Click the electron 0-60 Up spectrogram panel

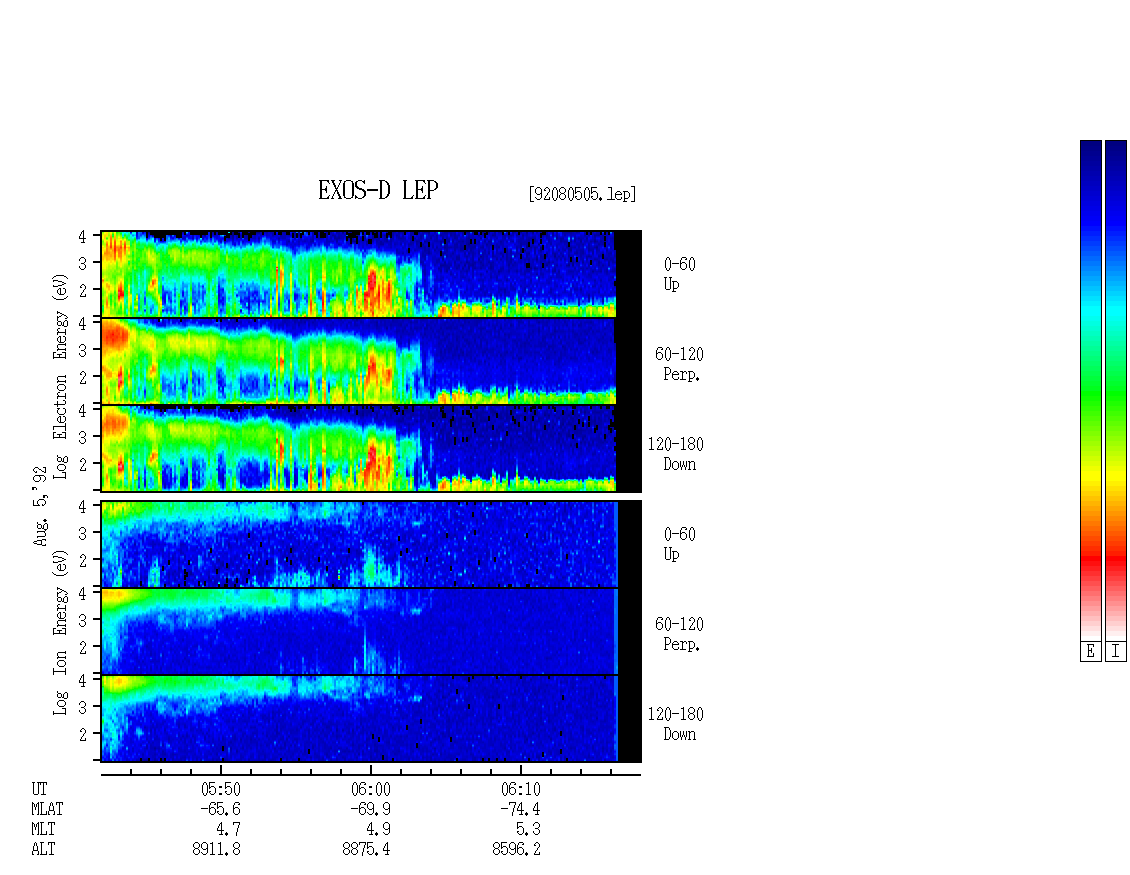click(371, 274)
